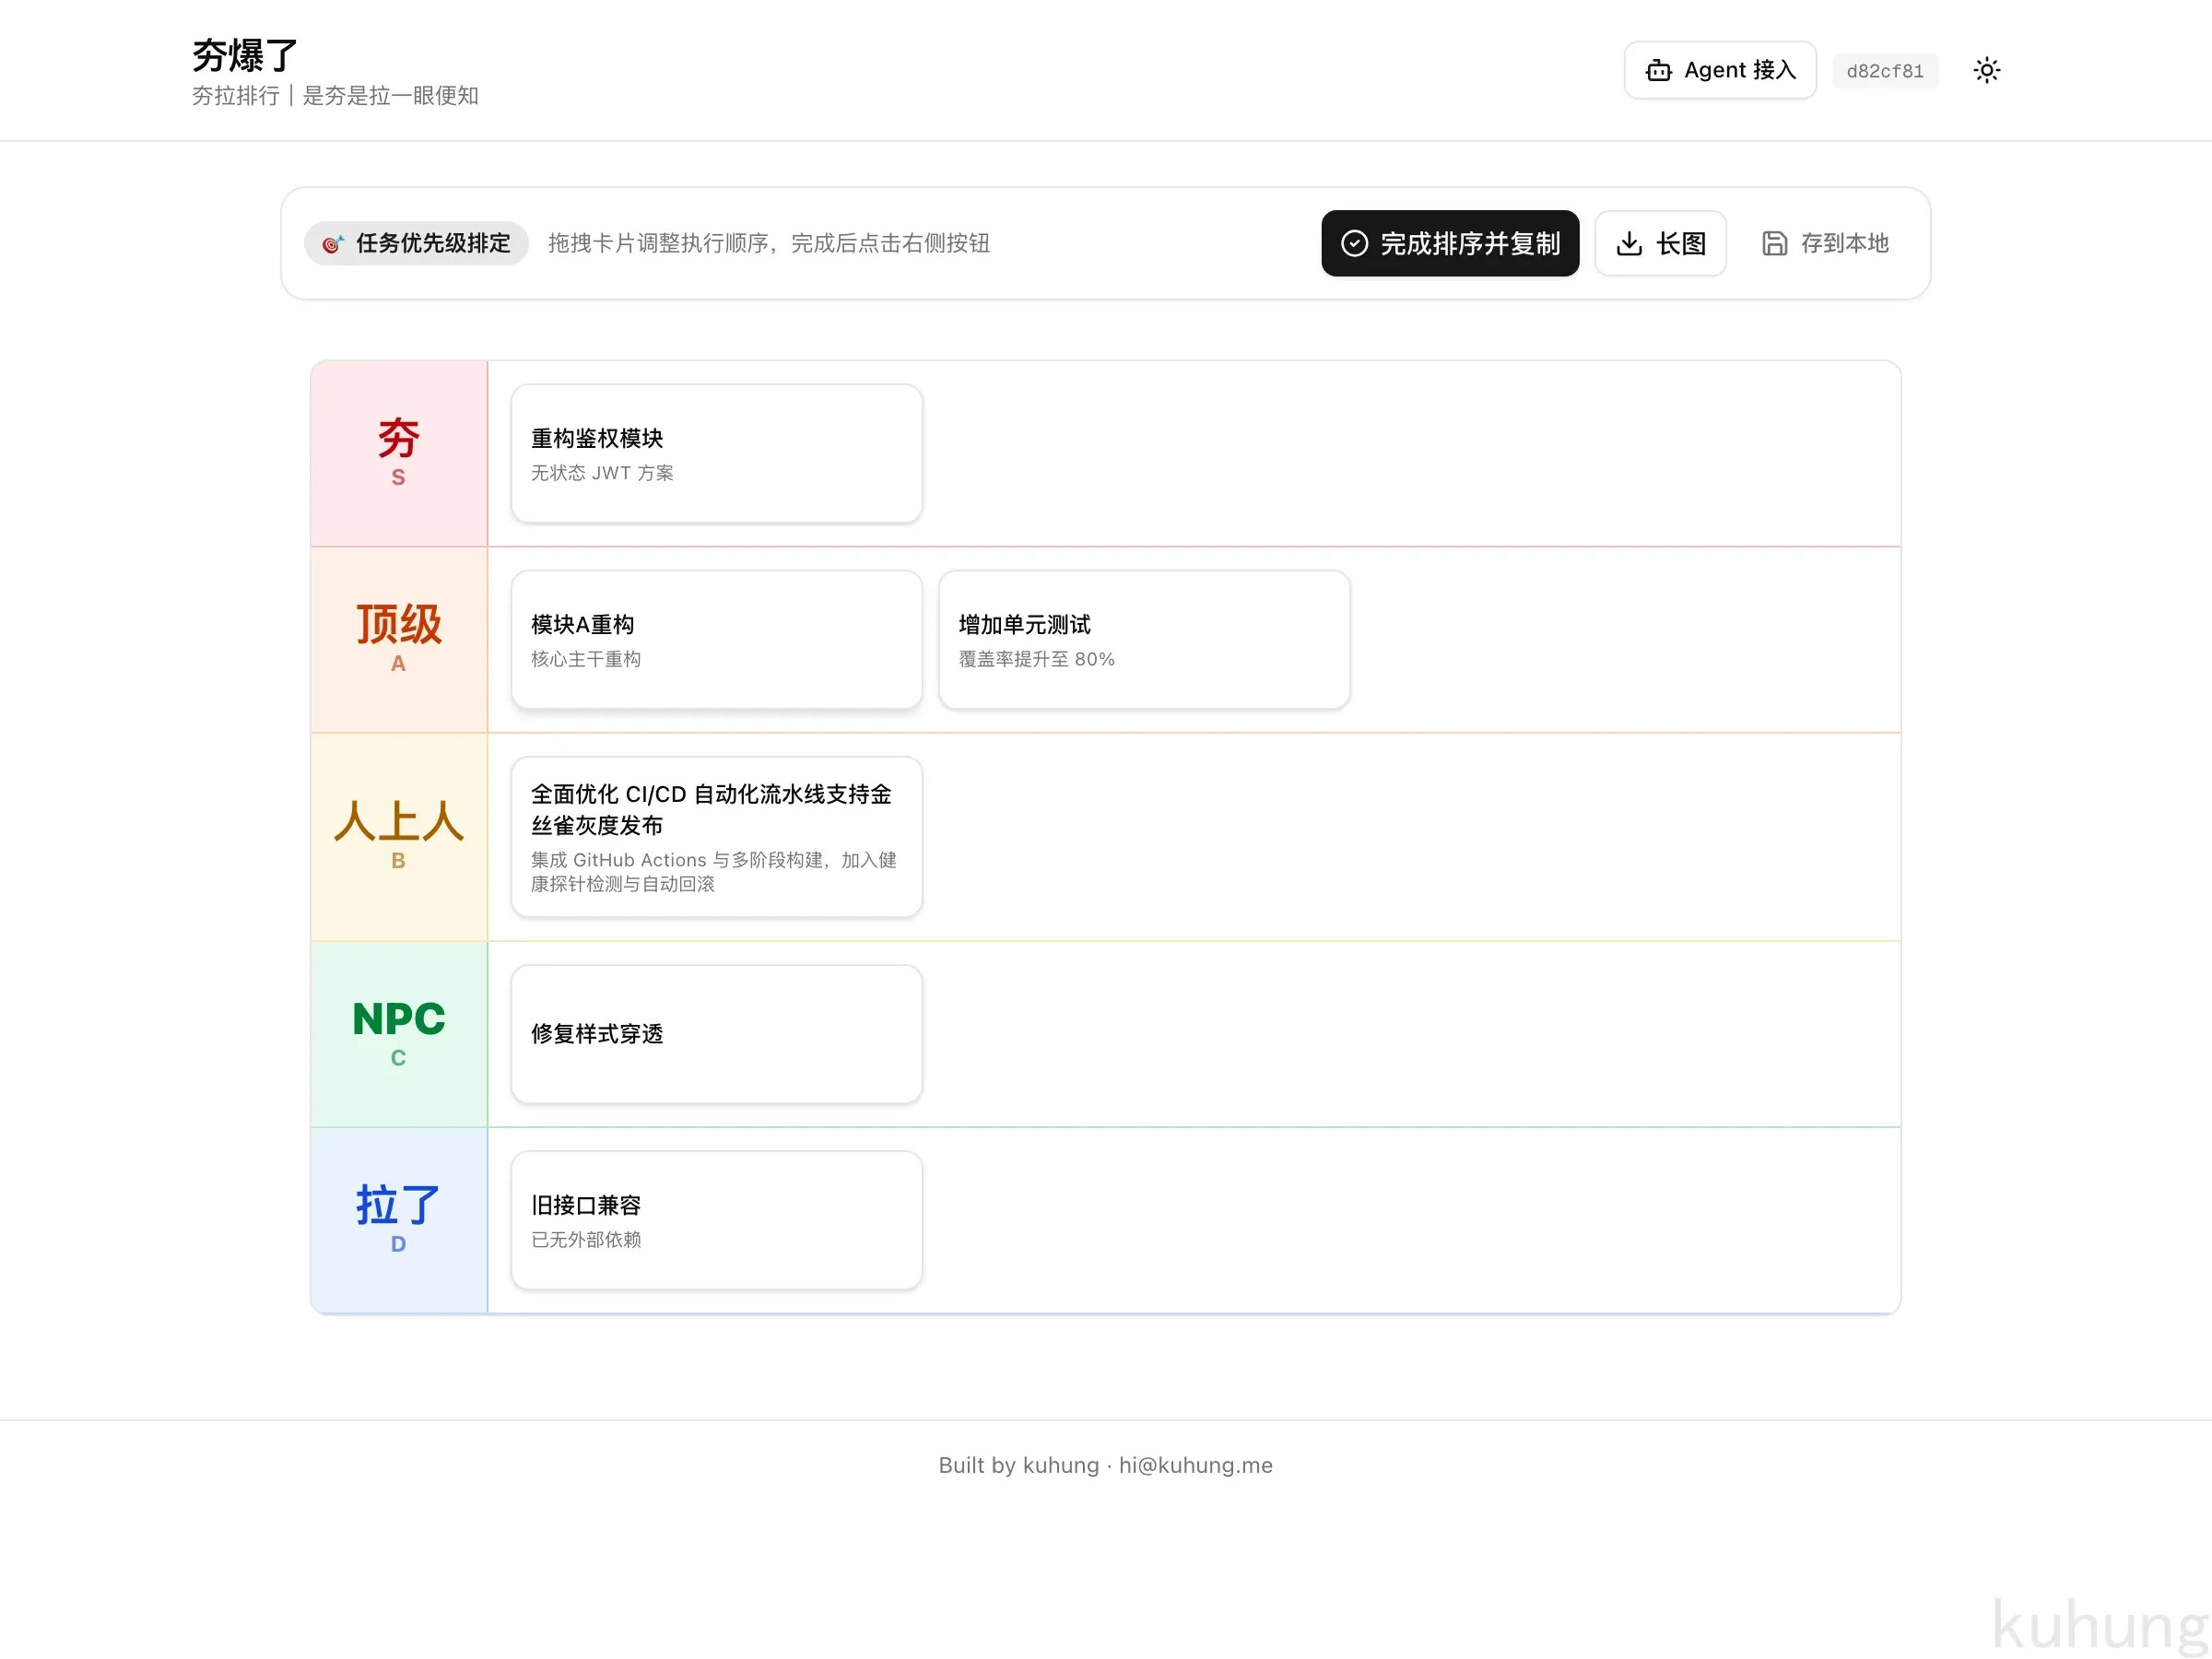Click the 人上人 B tier label
Image resolution: width=2212 pixels, height=1659 pixels.
click(x=398, y=836)
